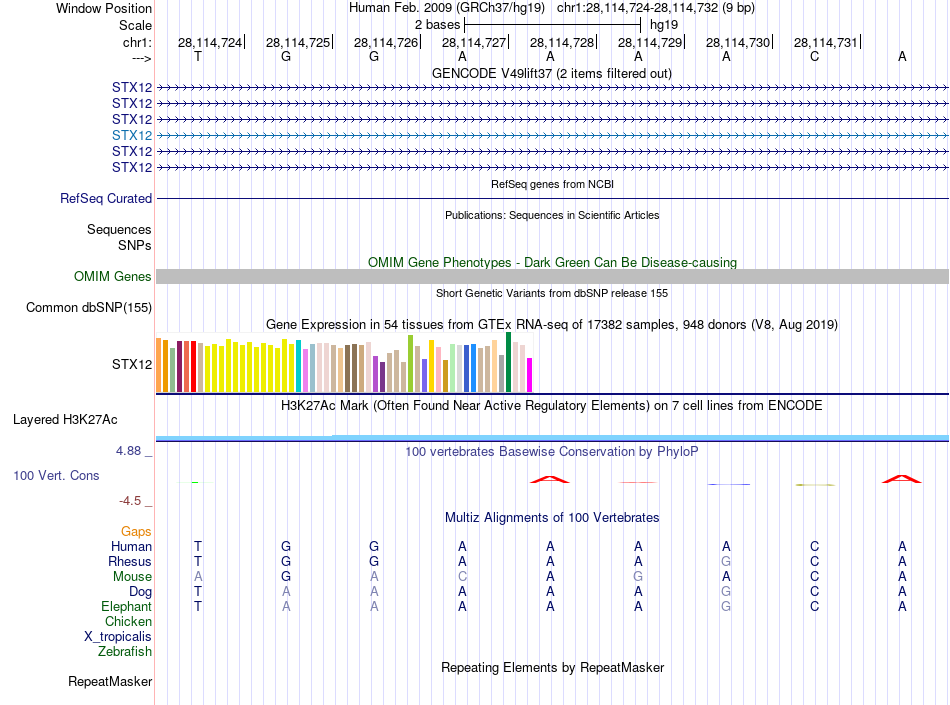Open the RefSeq Curated track label
Image resolution: width=950 pixels, height=705 pixels.
106,198
